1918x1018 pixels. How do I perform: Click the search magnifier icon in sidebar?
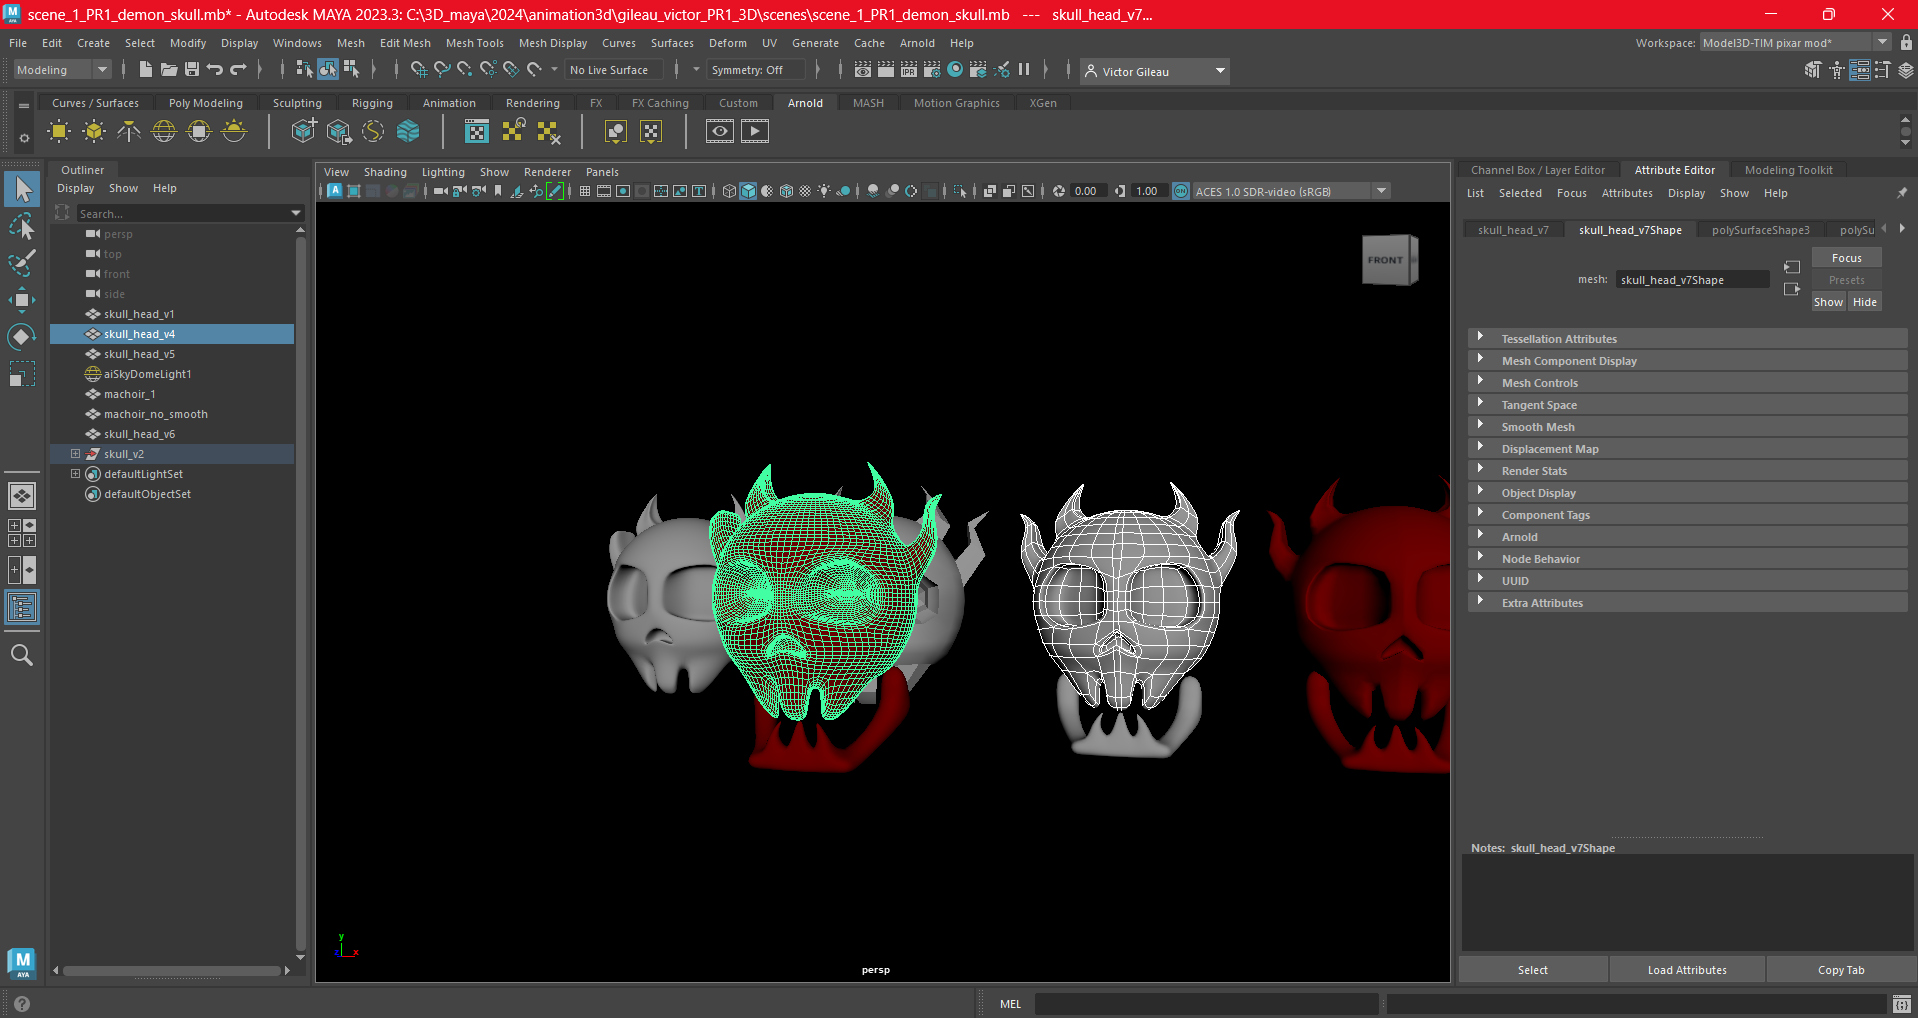click(x=22, y=655)
